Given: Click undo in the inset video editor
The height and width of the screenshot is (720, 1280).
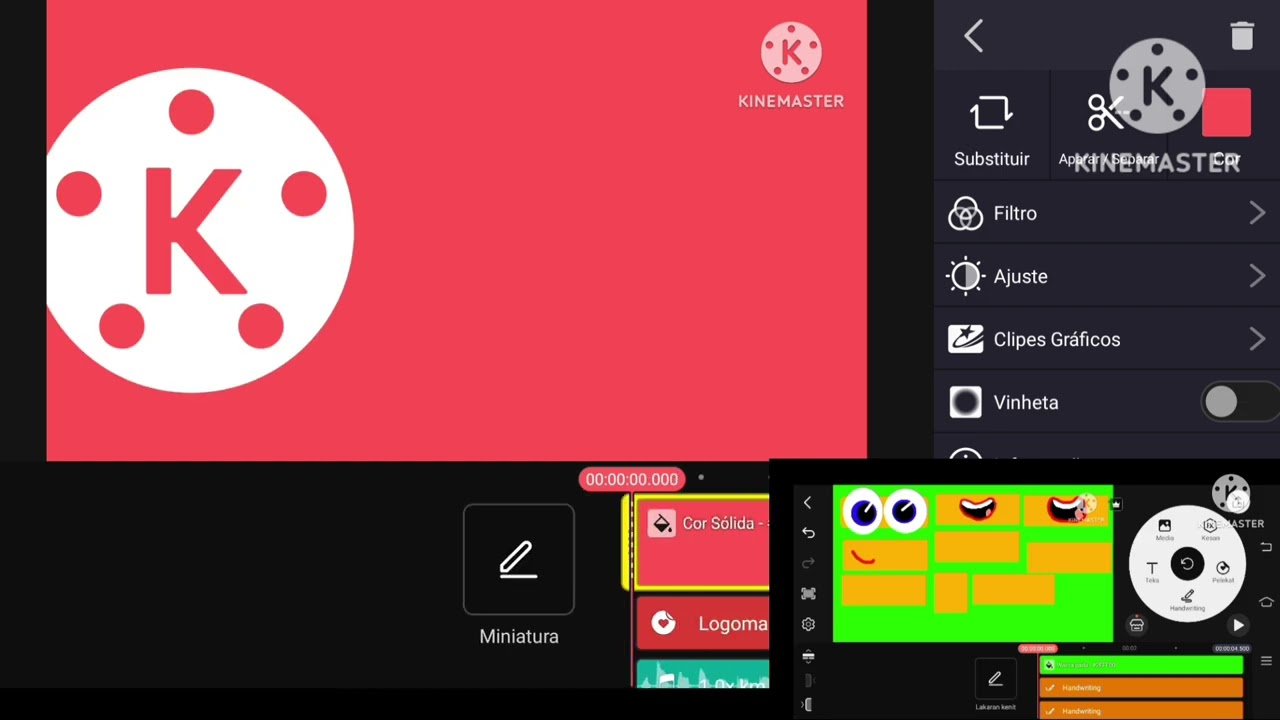Looking at the screenshot, I should (808, 533).
